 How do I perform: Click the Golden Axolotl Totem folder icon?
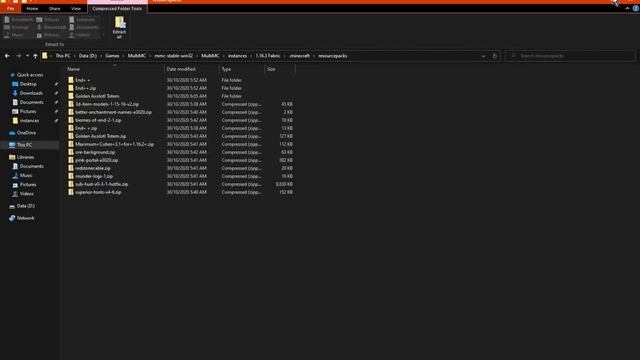(x=71, y=96)
